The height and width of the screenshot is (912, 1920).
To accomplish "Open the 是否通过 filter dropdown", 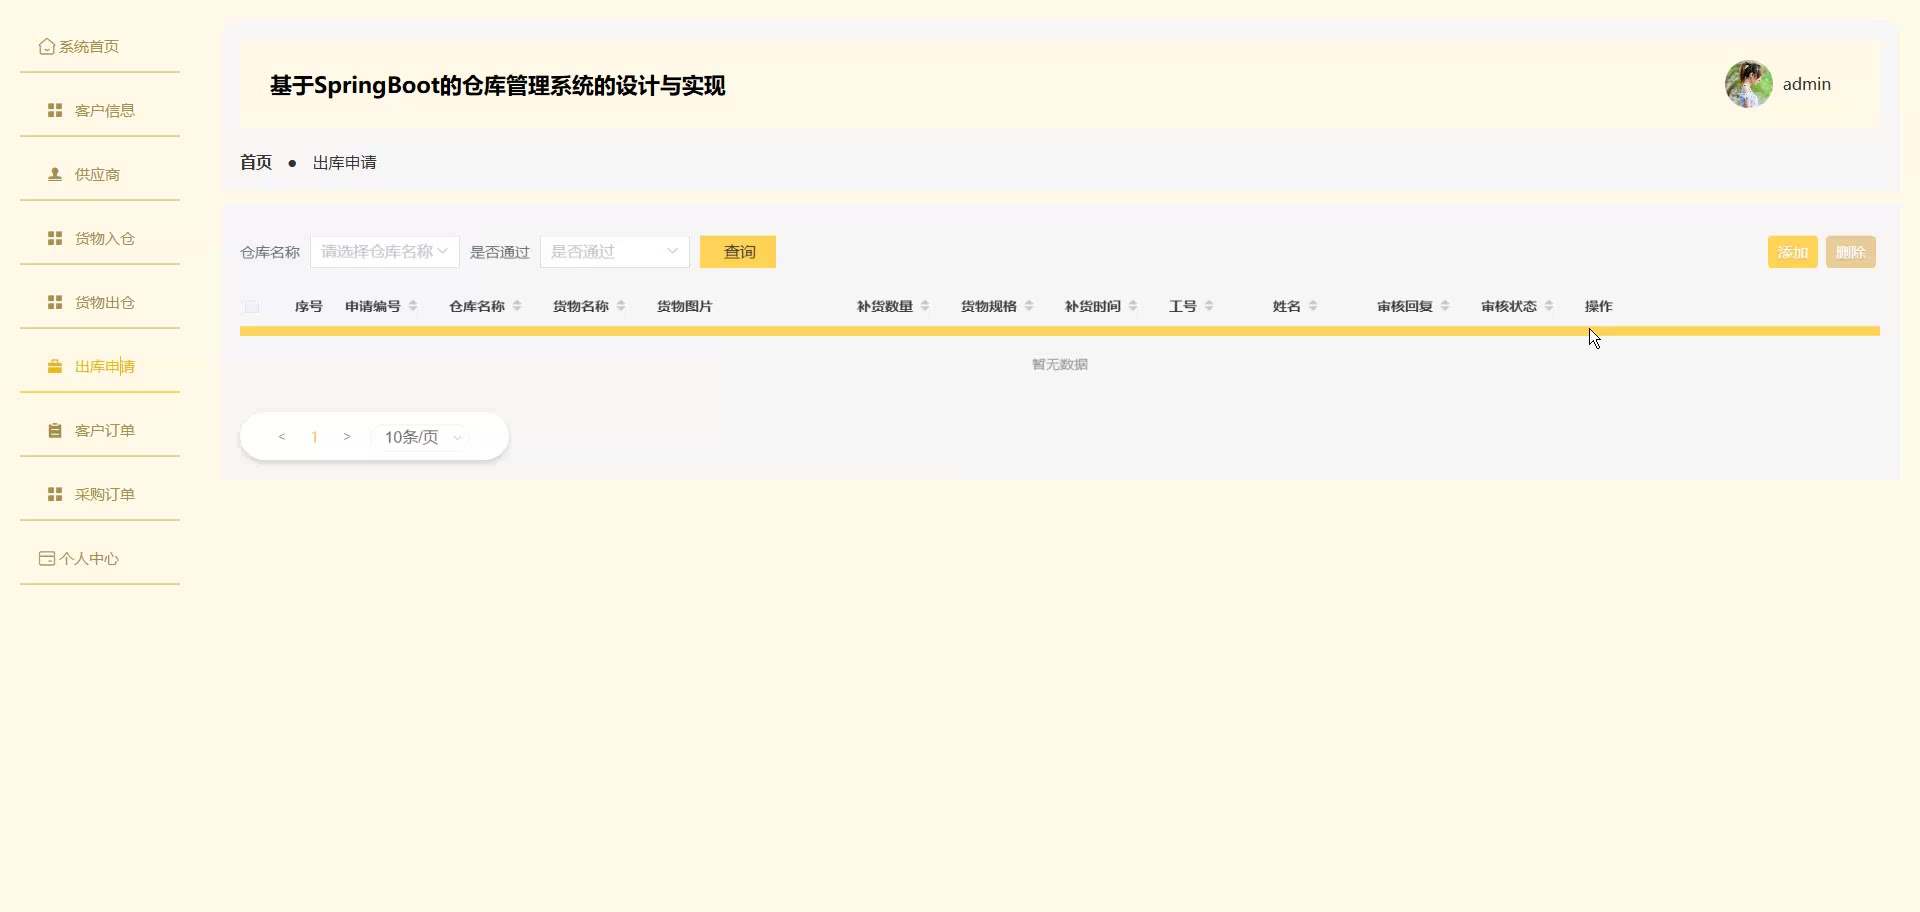I will pyautogui.click(x=615, y=252).
